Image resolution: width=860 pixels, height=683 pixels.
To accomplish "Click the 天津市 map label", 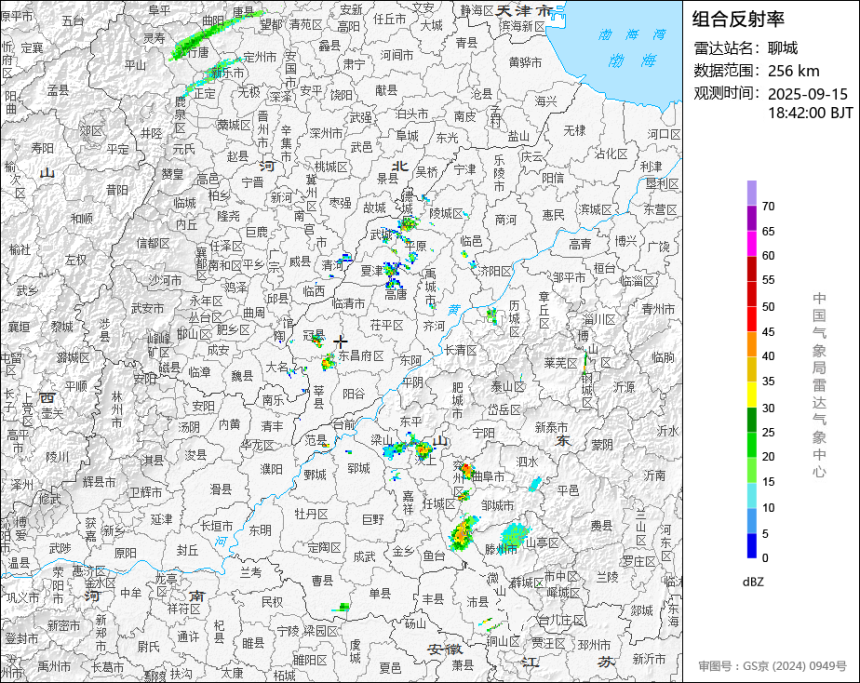I will point(525,10).
